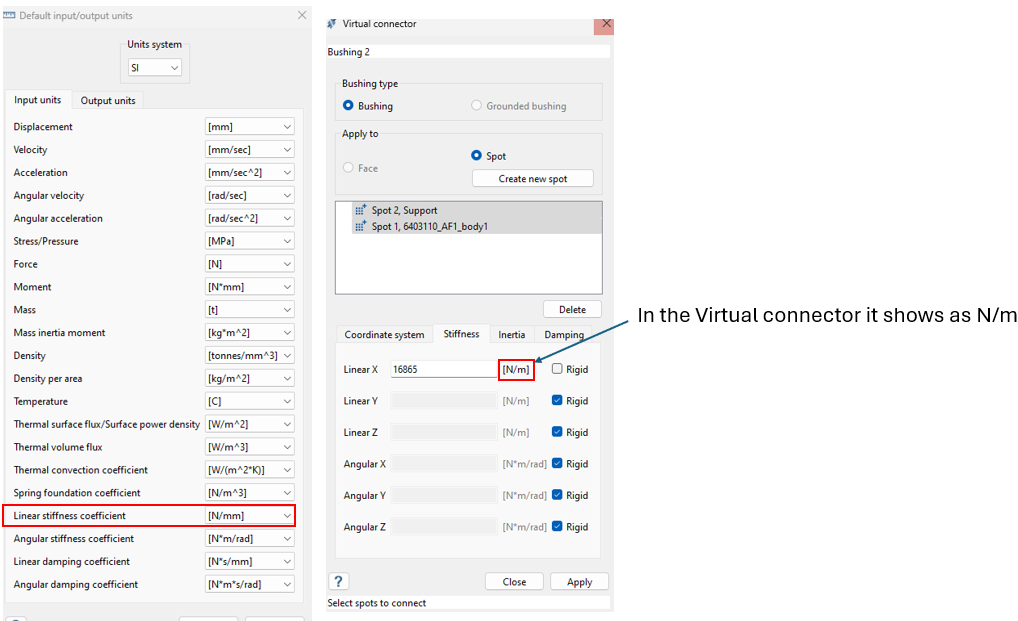Image resolution: width=1018 pixels, height=621 pixels.
Task: Close the Virtual connector dialog
Action: coord(604,25)
